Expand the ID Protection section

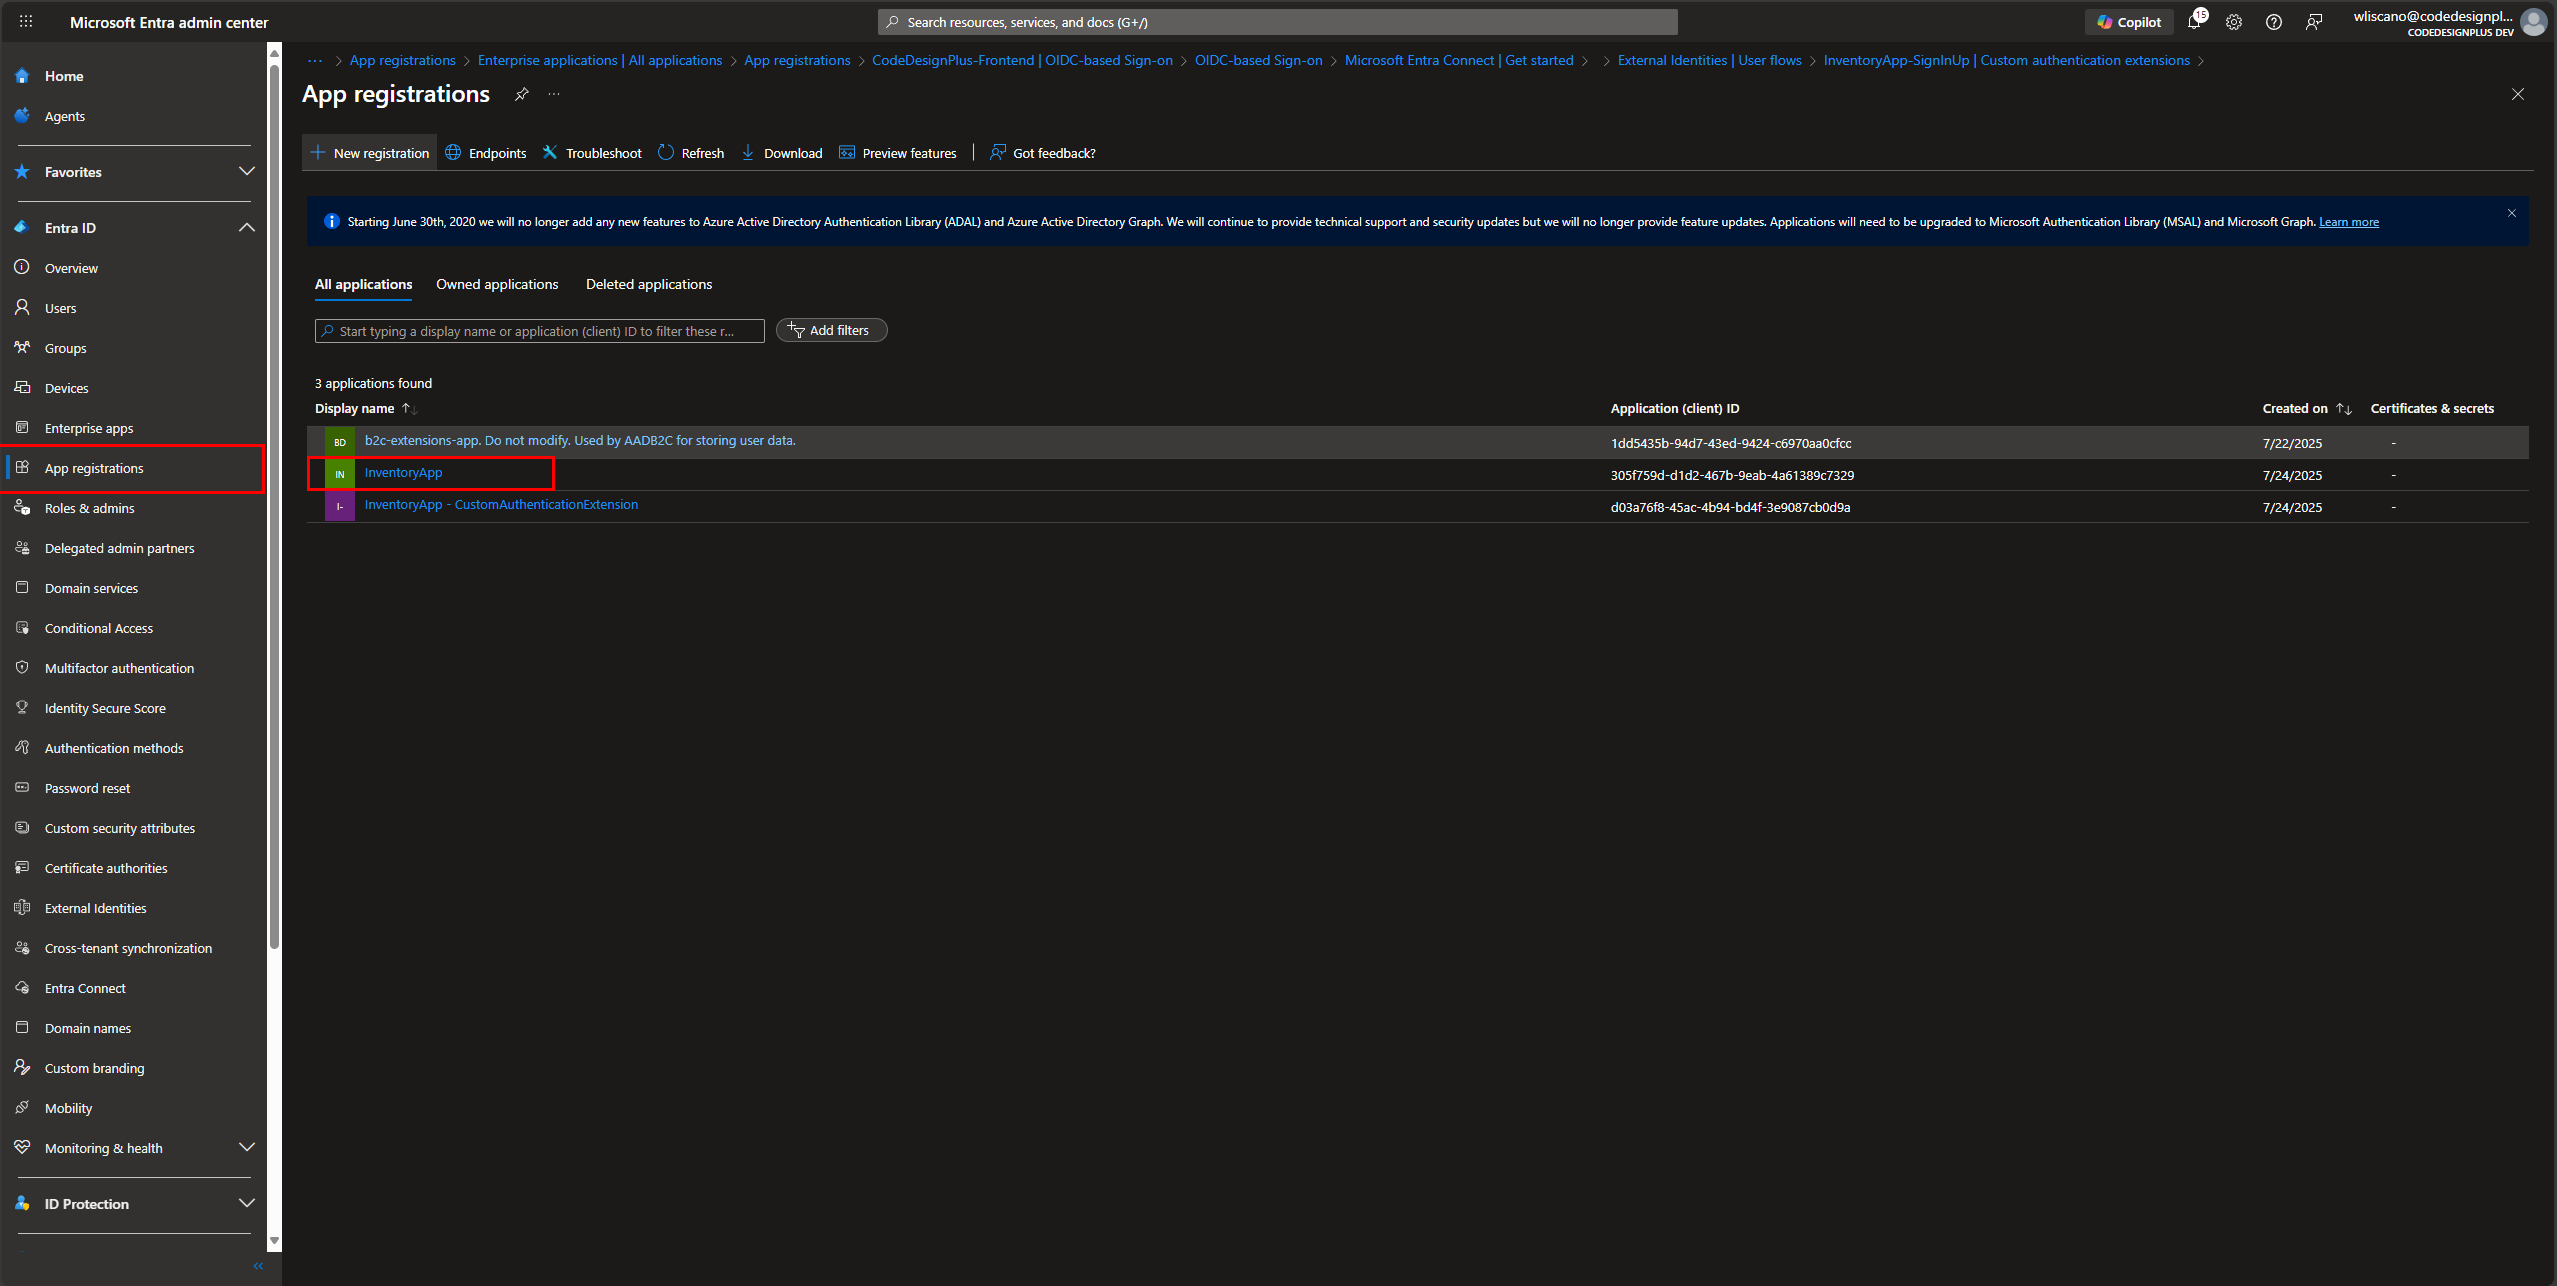pyautogui.click(x=247, y=1203)
